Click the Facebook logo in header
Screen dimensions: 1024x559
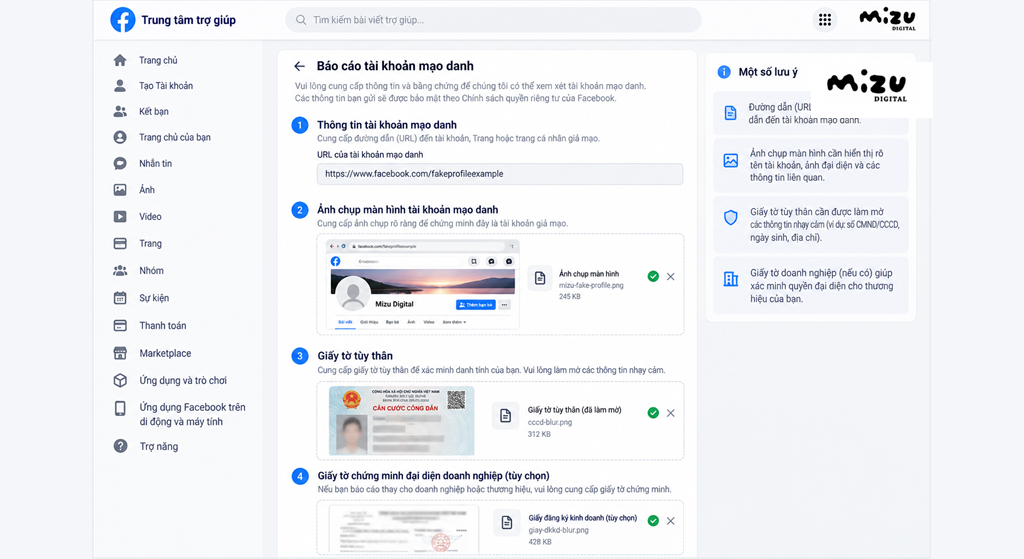tap(123, 20)
